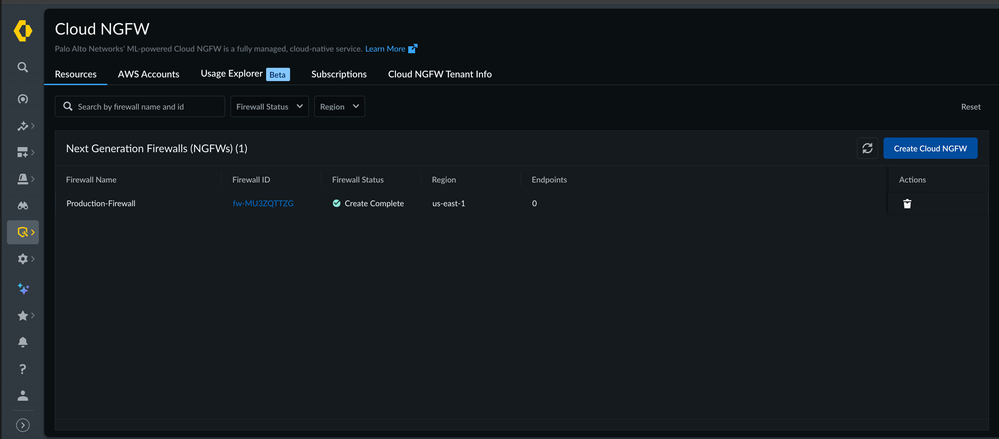
Task: Click the Next Generation Firewalls (NGFWs) heading
Action: pyautogui.click(x=157, y=148)
